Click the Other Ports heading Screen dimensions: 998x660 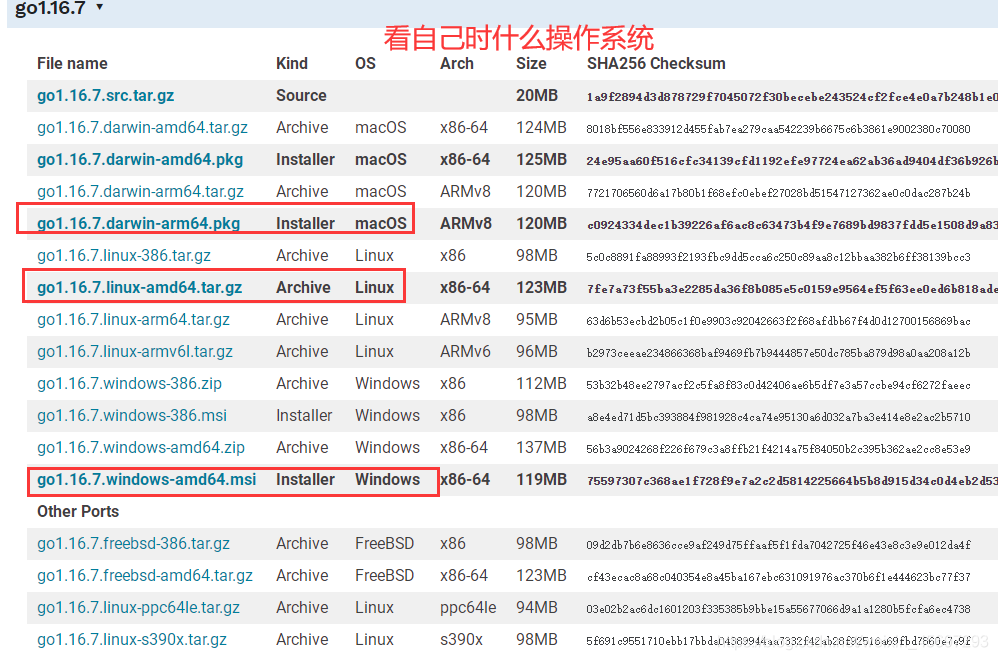click(78, 512)
